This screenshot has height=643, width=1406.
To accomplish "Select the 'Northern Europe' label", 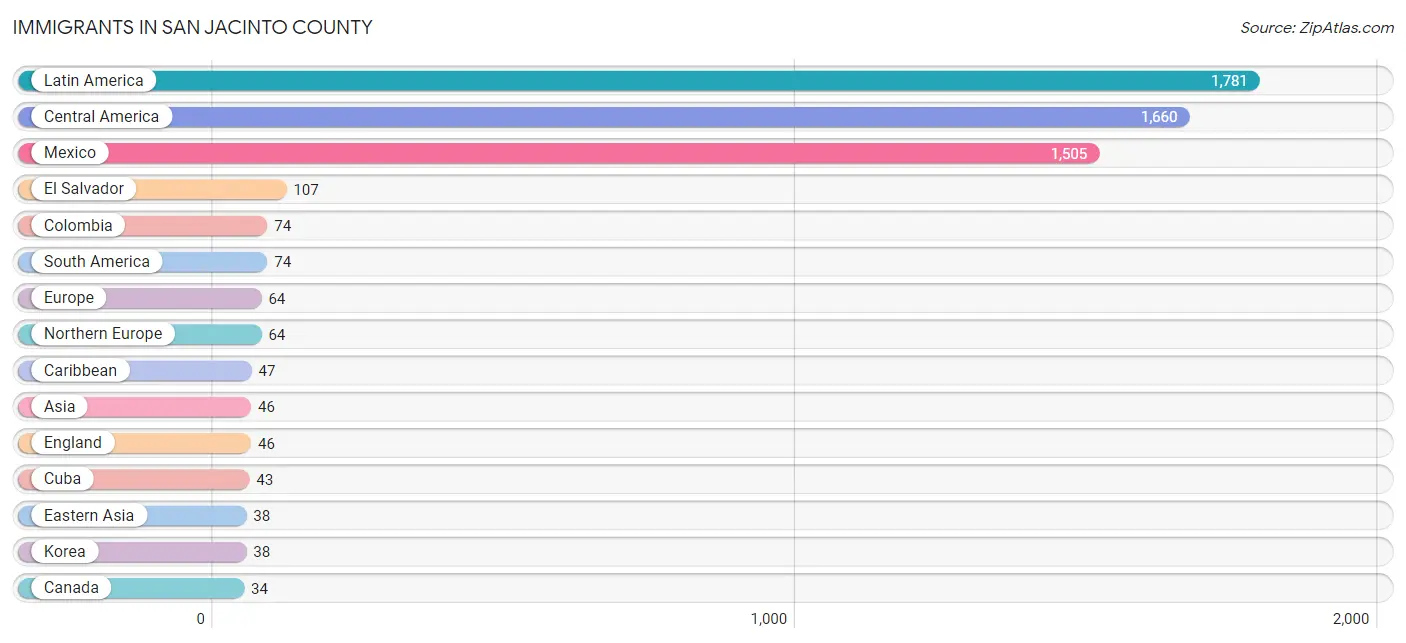I will [103, 334].
